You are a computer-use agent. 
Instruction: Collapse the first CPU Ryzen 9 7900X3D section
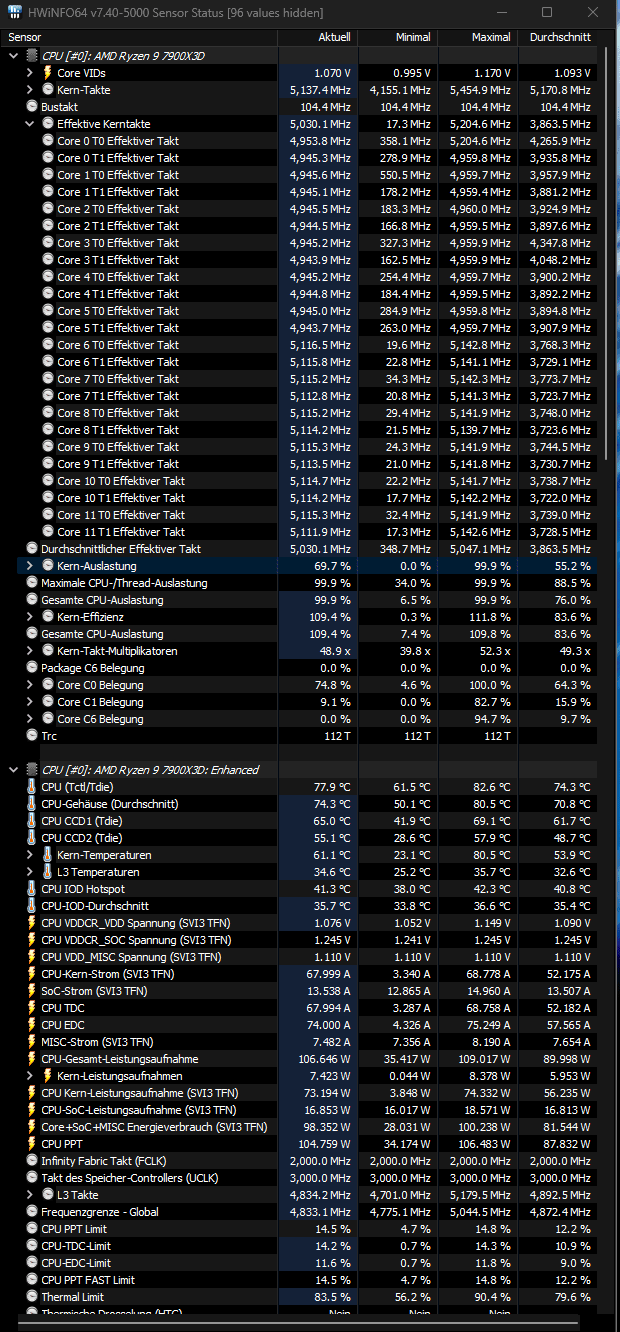tap(14, 56)
